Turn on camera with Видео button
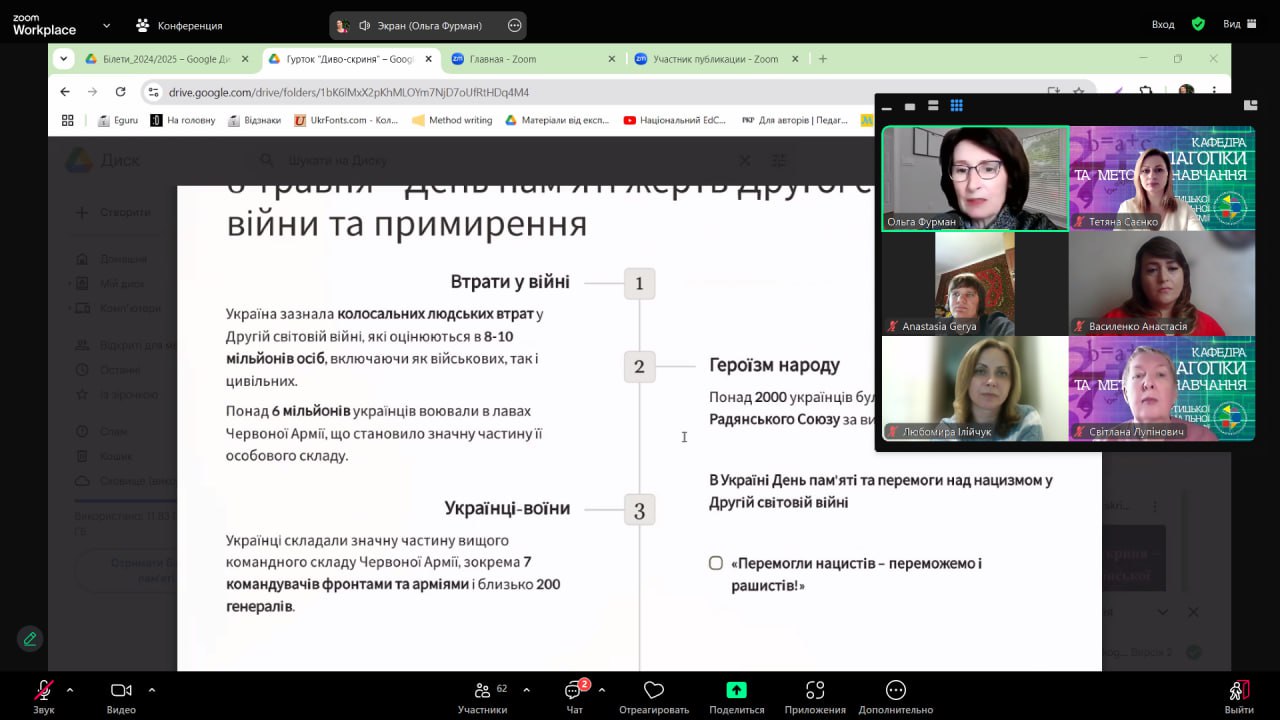Image resolution: width=1280 pixels, height=720 pixels. pyautogui.click(x=121, y=691)
